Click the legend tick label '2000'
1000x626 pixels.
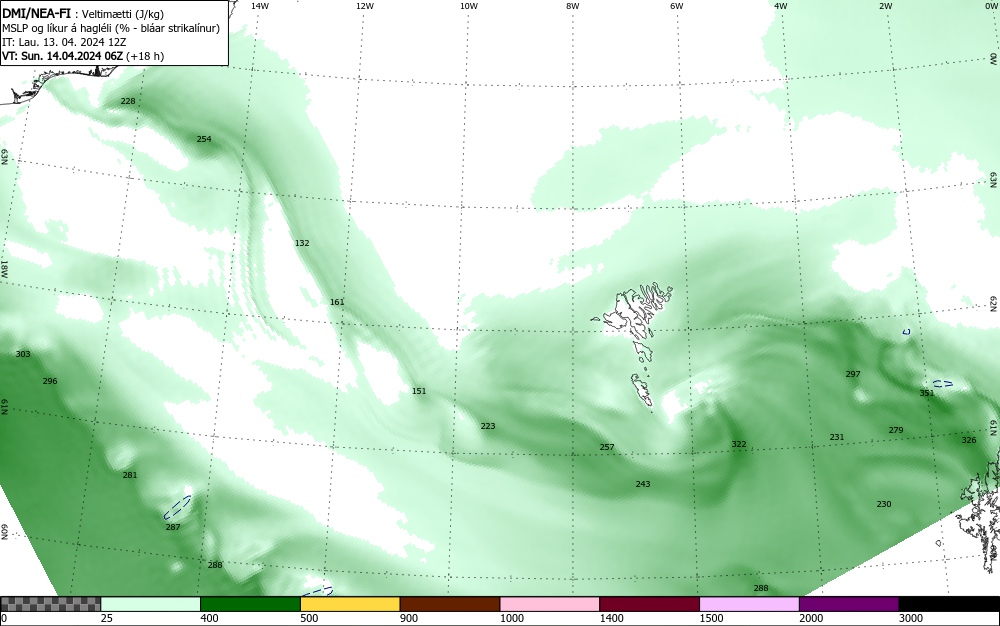pos(812,618)
